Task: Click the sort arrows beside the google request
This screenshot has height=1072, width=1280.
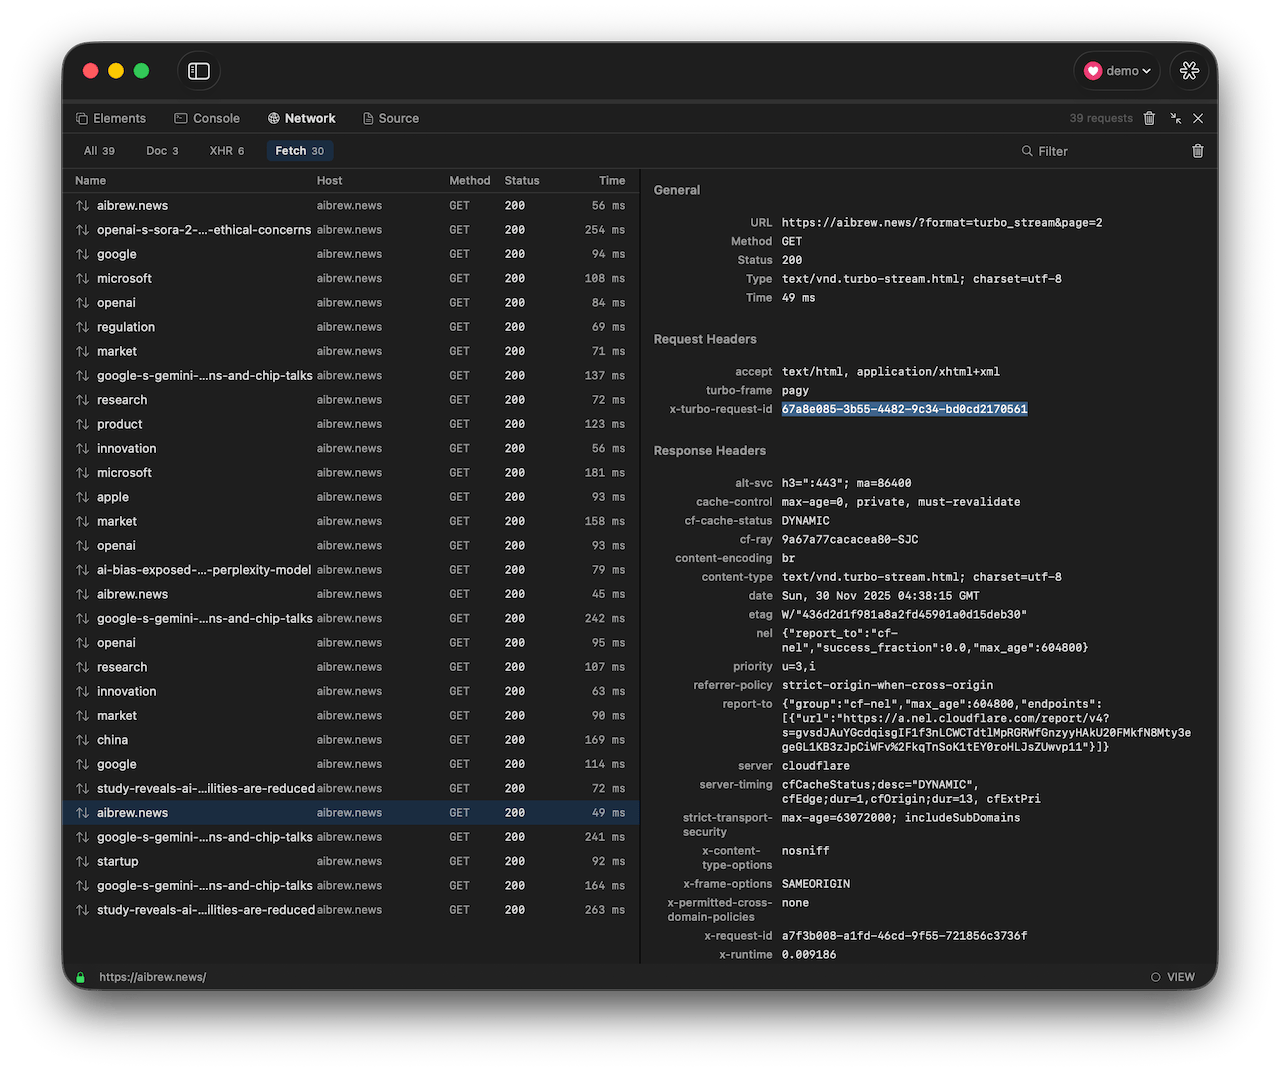Action: pos(82,254)
